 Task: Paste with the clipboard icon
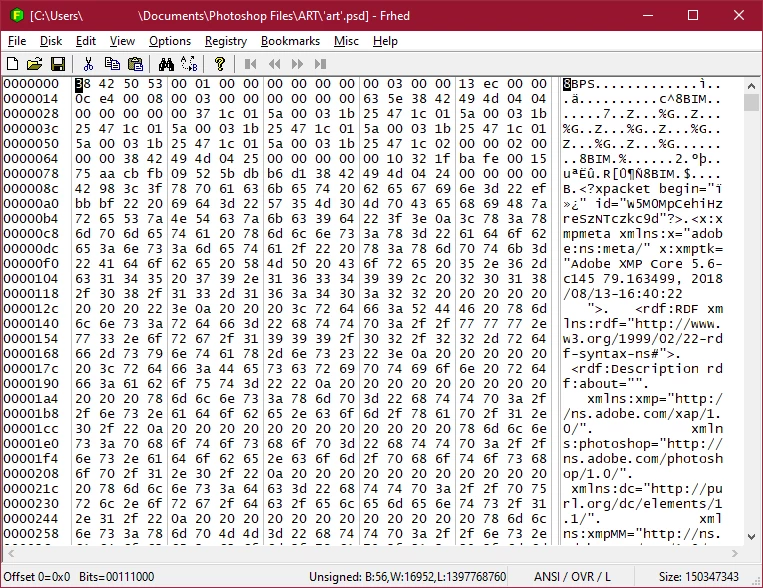(135, 64)
